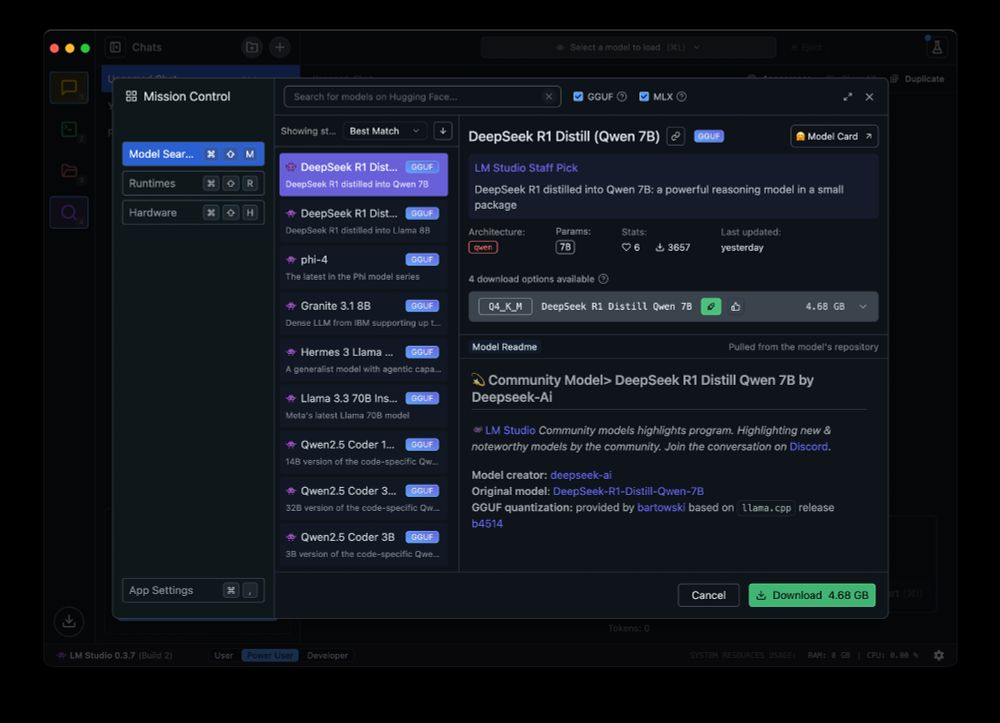The image size is (1000, 723).
Task: Select the 32B Qwen2.5 Coder result
Action: click(364, 499)
